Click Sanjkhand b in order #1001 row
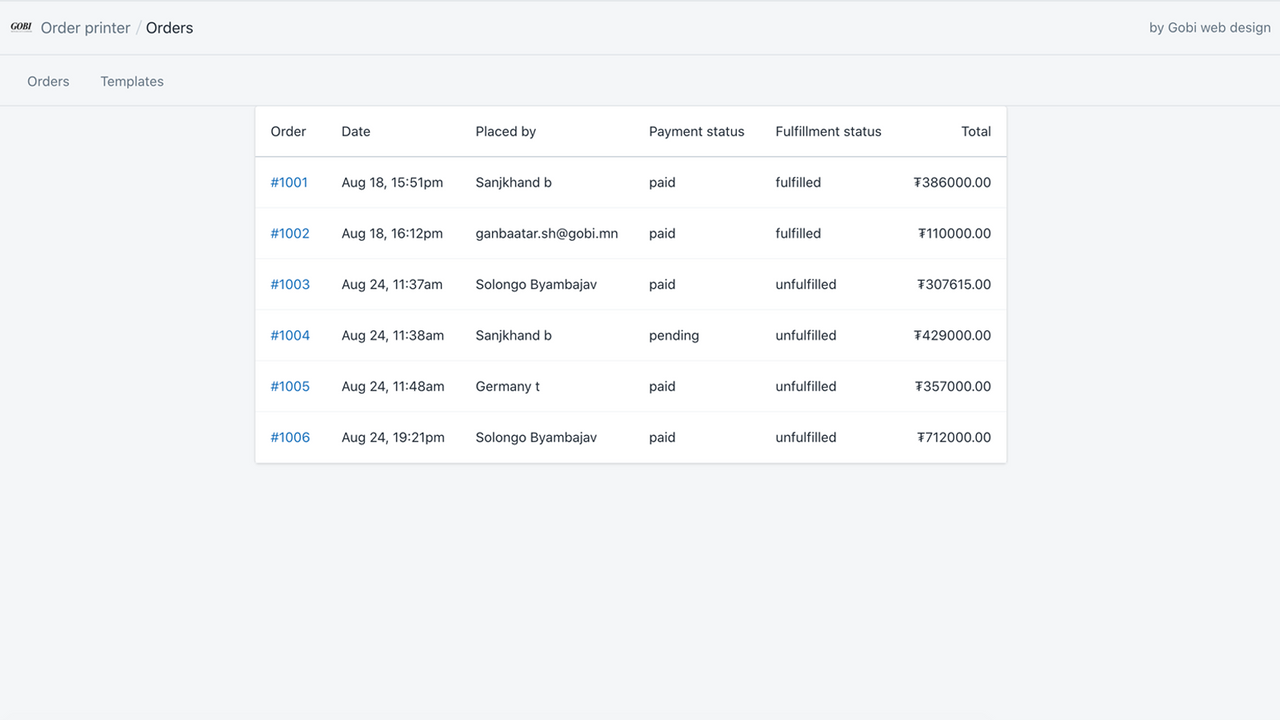 click(x=514, y=182)
